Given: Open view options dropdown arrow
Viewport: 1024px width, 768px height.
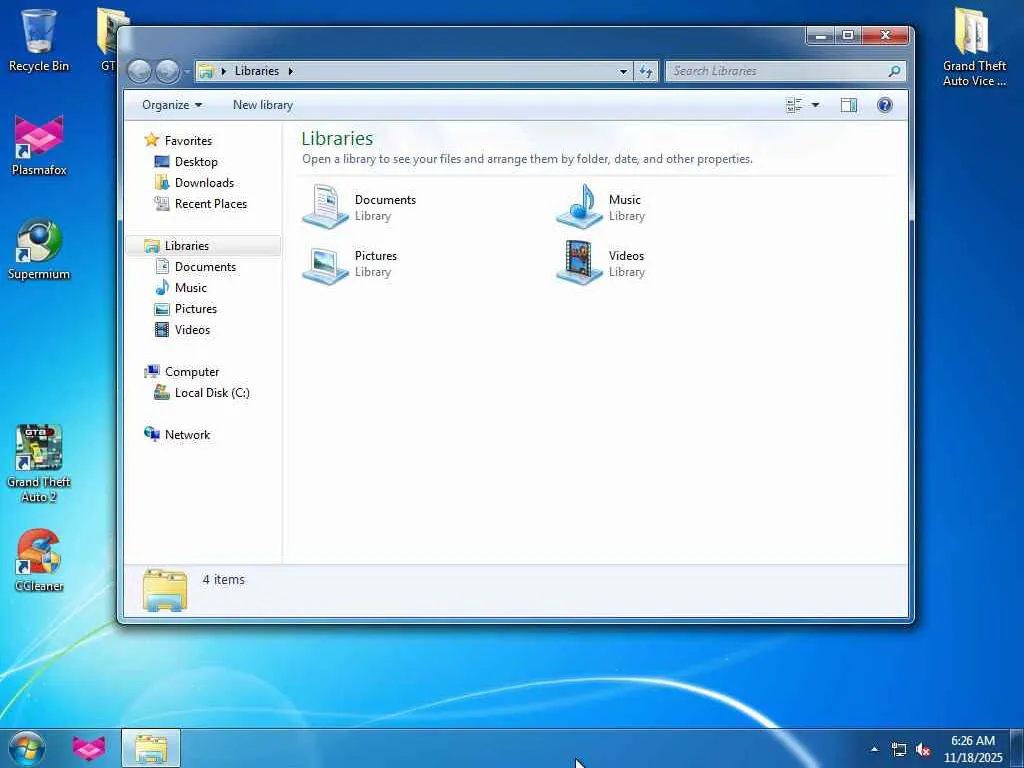Looking at the screenshot, I should [x=815, y=105].
